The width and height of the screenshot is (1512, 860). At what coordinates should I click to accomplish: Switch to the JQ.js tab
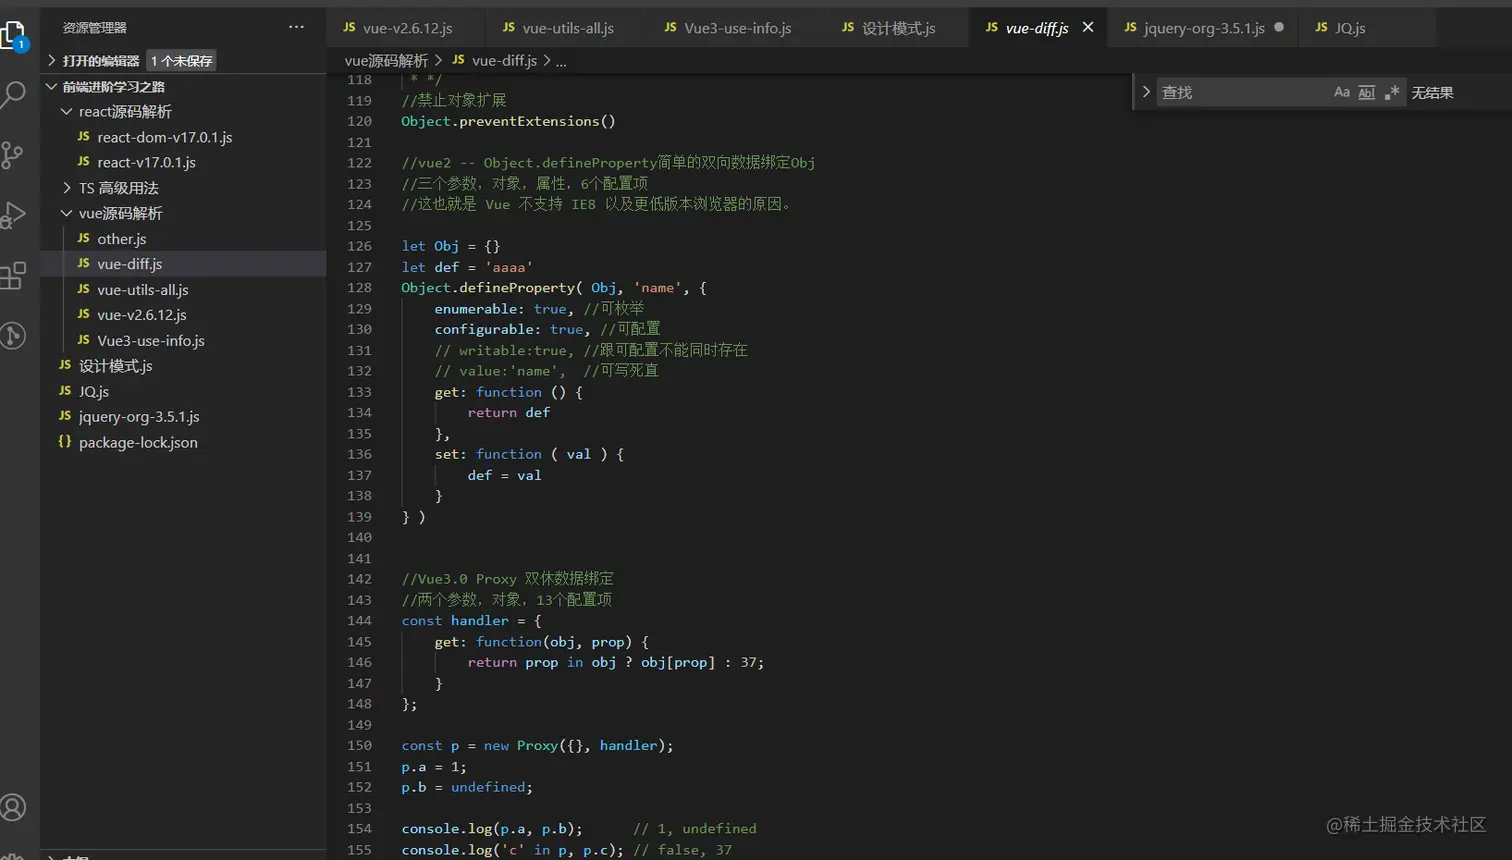pyautogui.click(x=1349, y=27)
